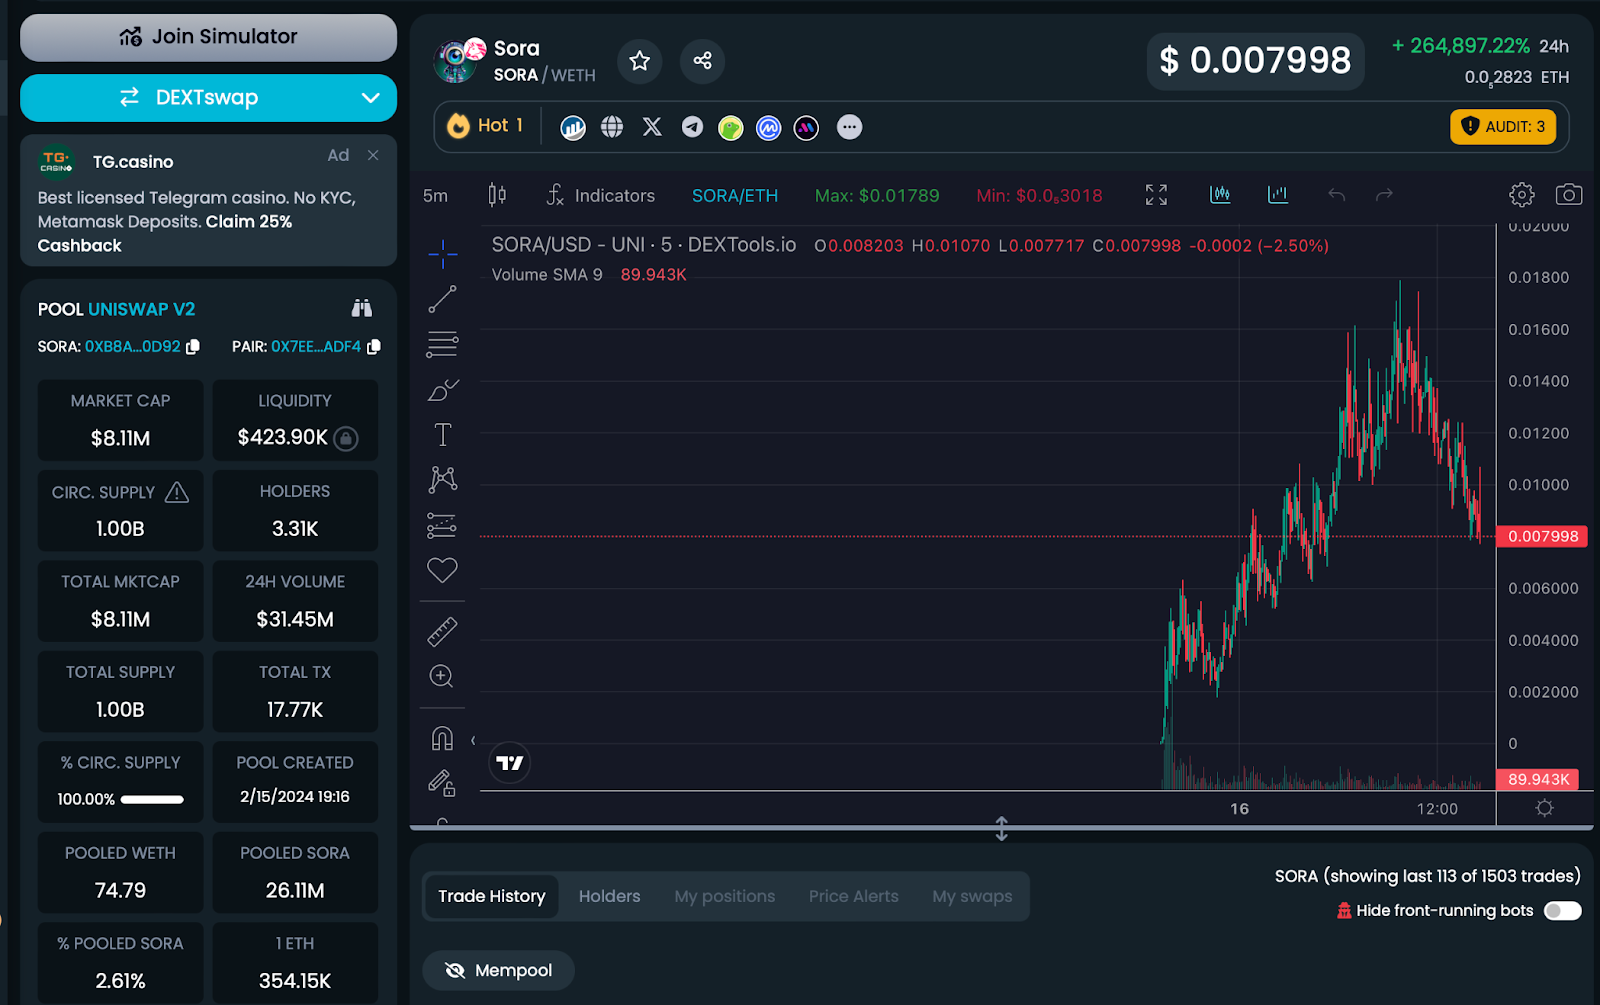This screenshot has width=1600, height=1005.
Task: Open the Telegram social link icon
Action: click(692, 127)
